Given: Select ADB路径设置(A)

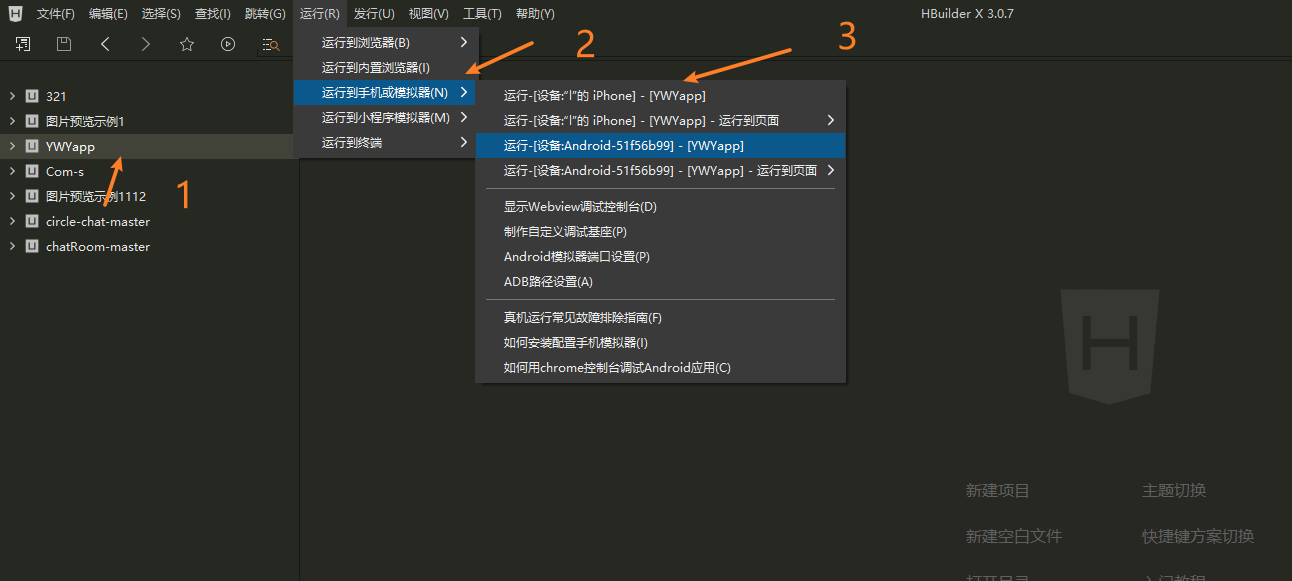Looking at the screenshot, I should (x=661, y=282).
